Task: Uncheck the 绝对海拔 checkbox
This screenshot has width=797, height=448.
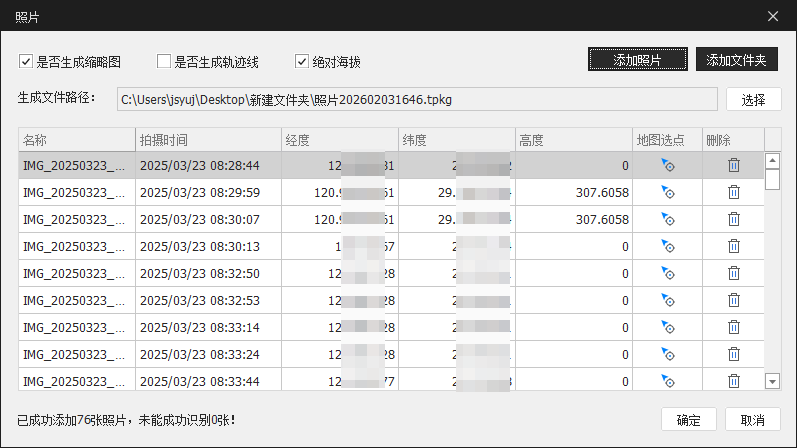Action: click(303, 62)
